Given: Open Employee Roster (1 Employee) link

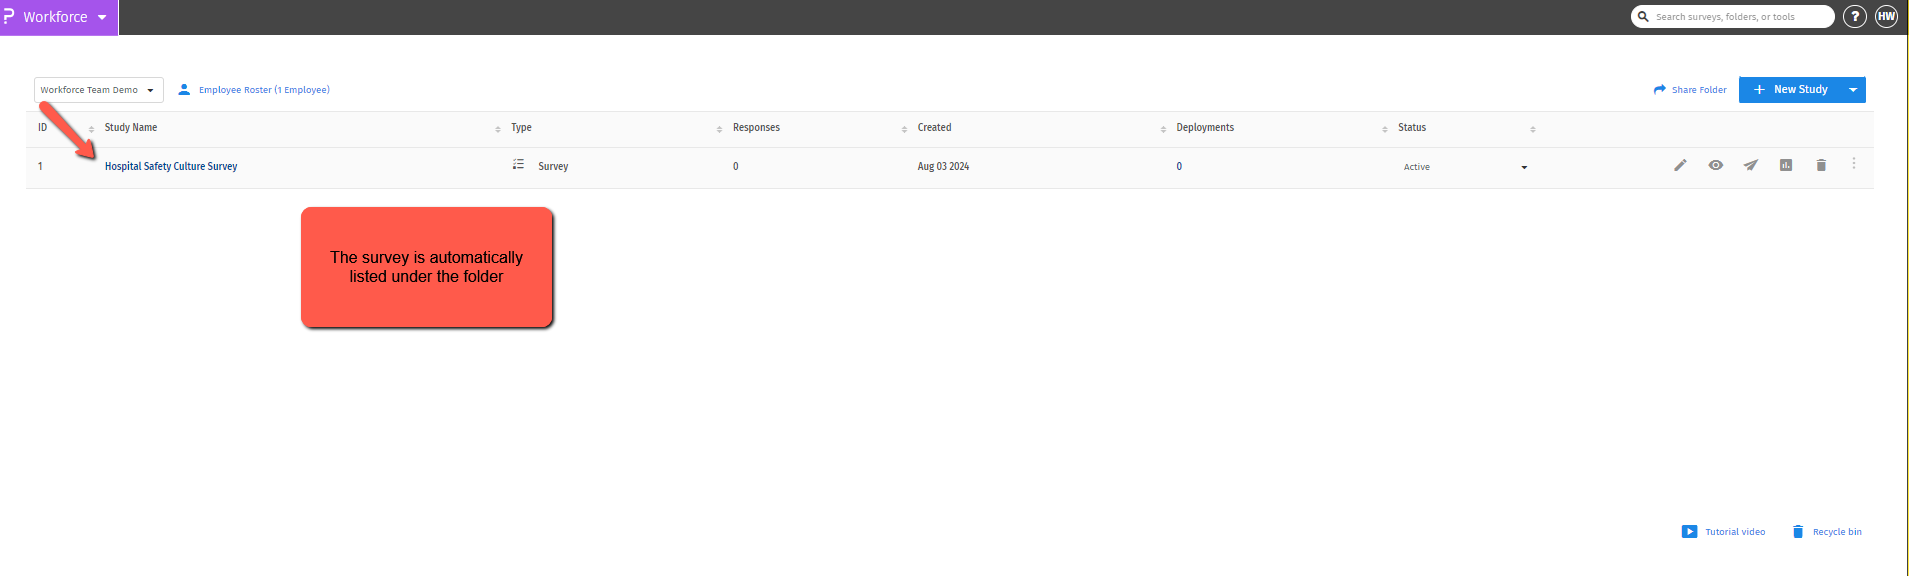Looking at the screenshot, I should (x=264, y=90).
